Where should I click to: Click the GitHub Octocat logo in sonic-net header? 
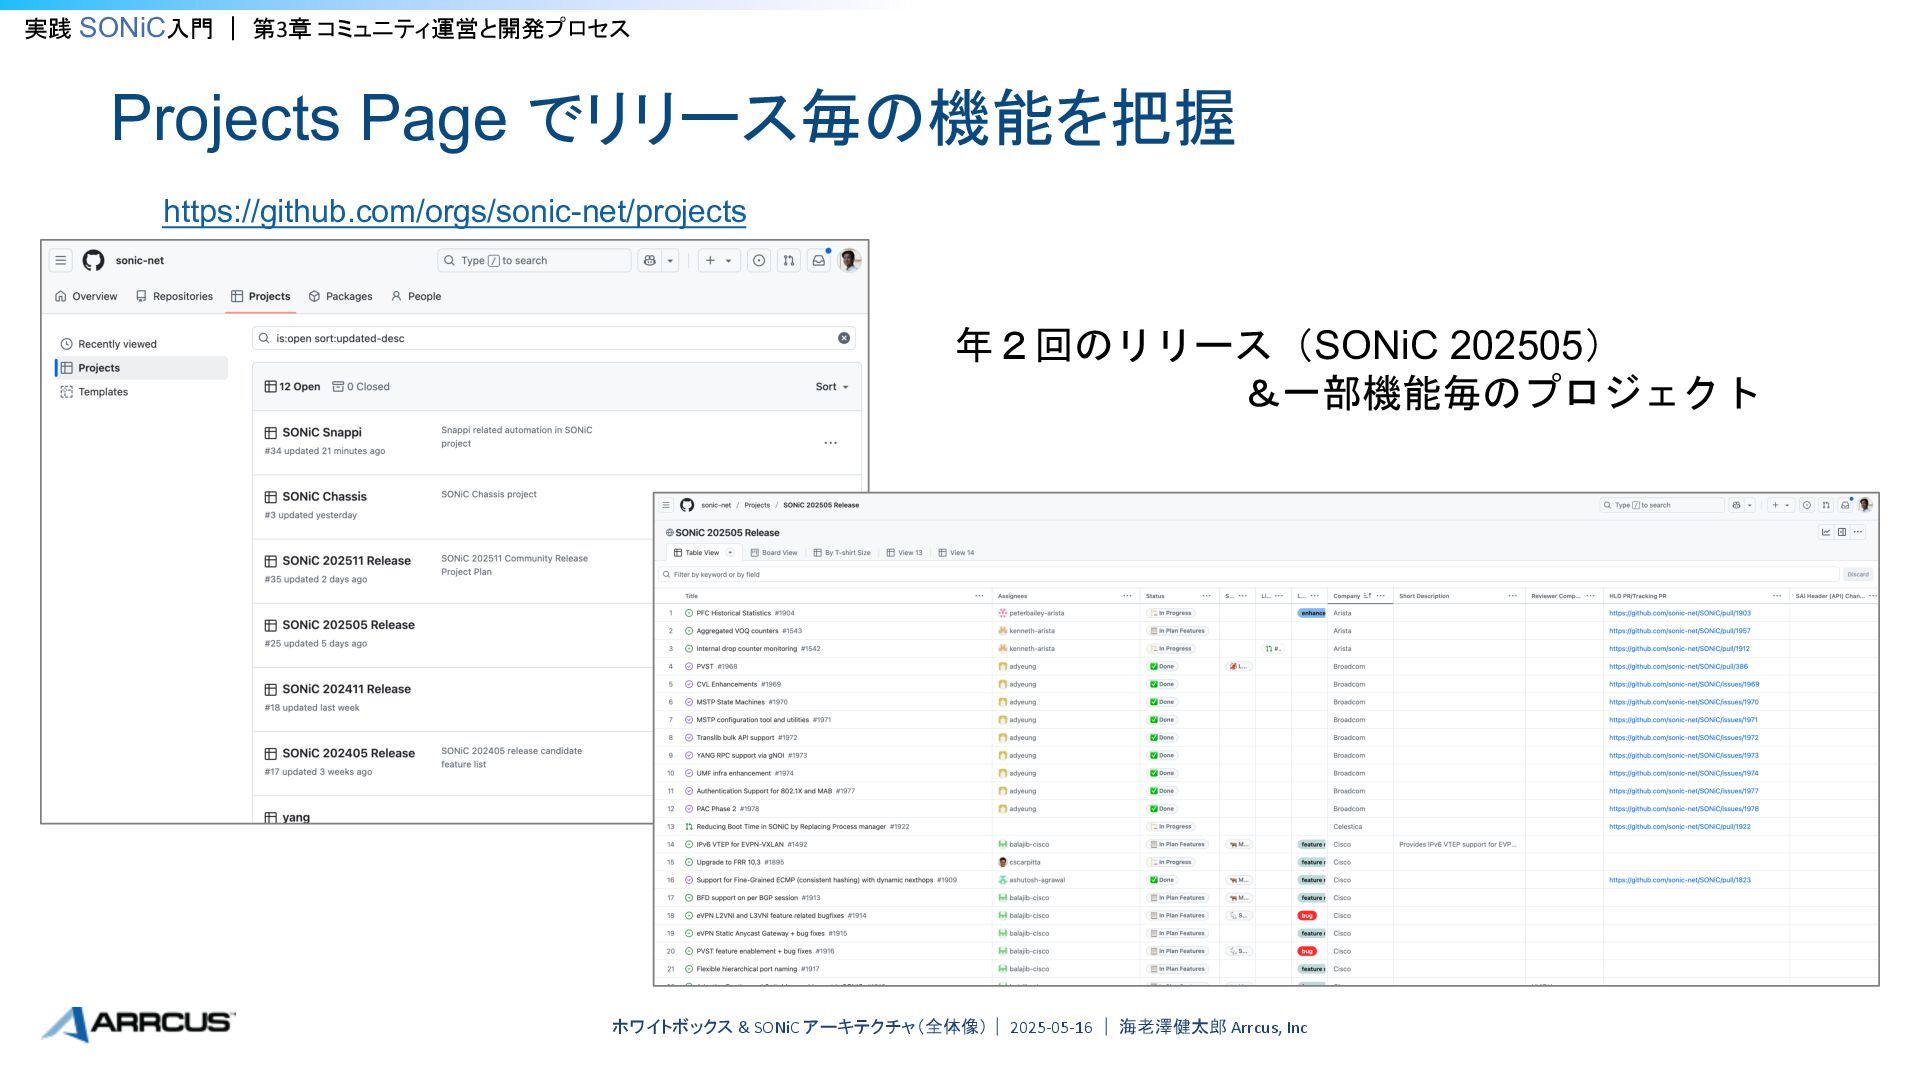[93, 261]
